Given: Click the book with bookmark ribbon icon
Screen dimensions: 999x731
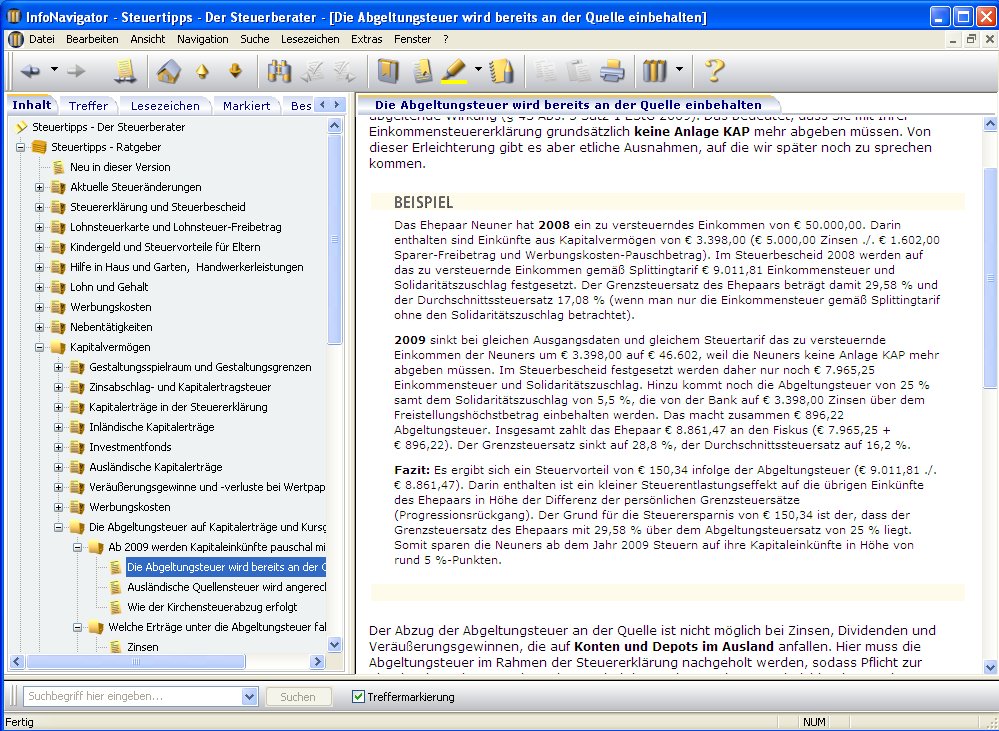Looking at the screenshot, I should (x=388, y=71).
